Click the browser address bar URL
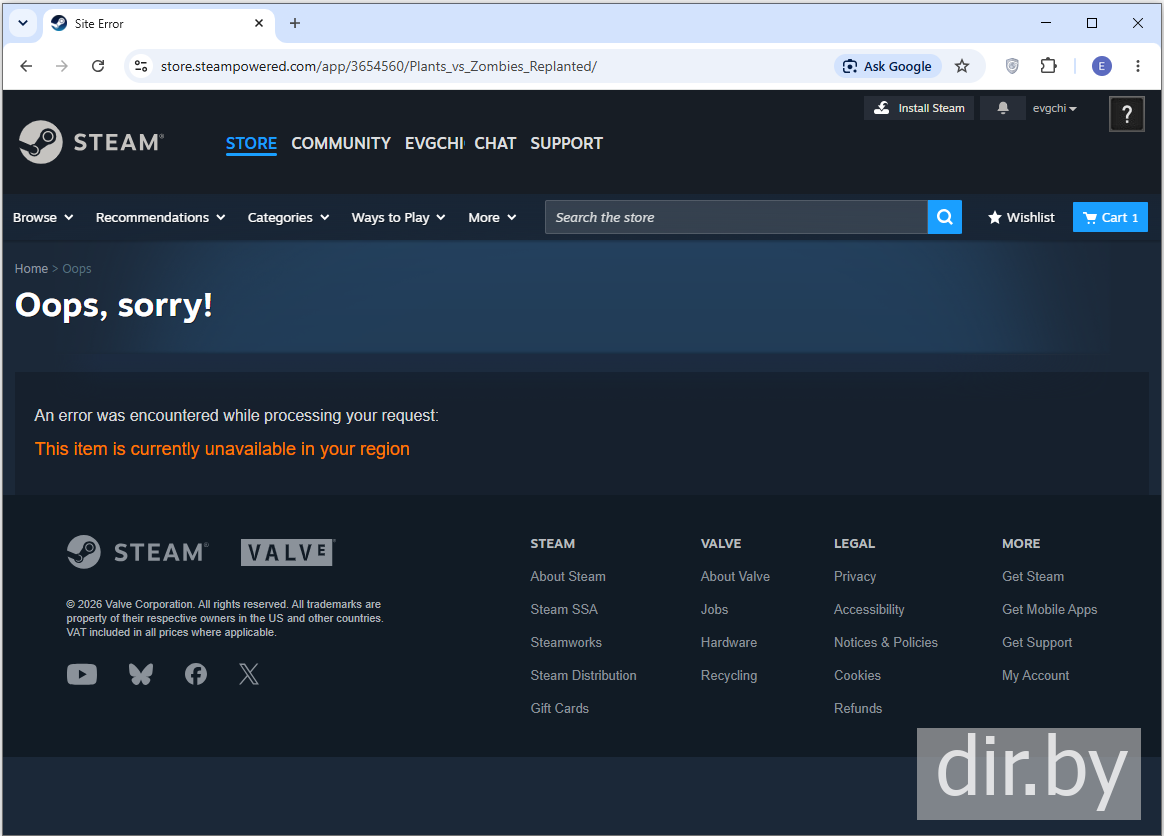 pos(379,66)
